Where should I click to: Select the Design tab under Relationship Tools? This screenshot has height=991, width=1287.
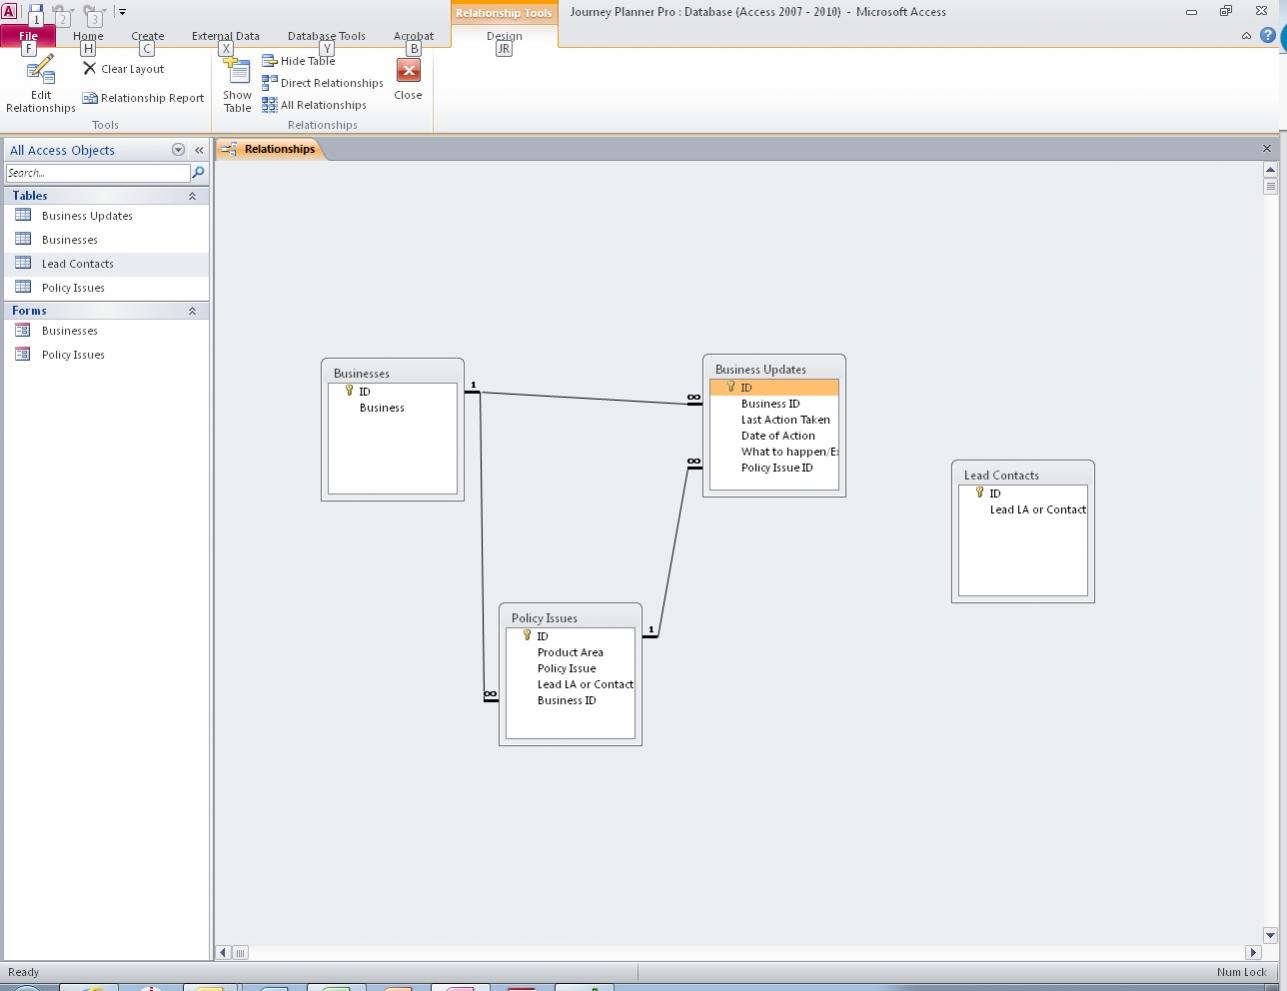tap(504, 36)
